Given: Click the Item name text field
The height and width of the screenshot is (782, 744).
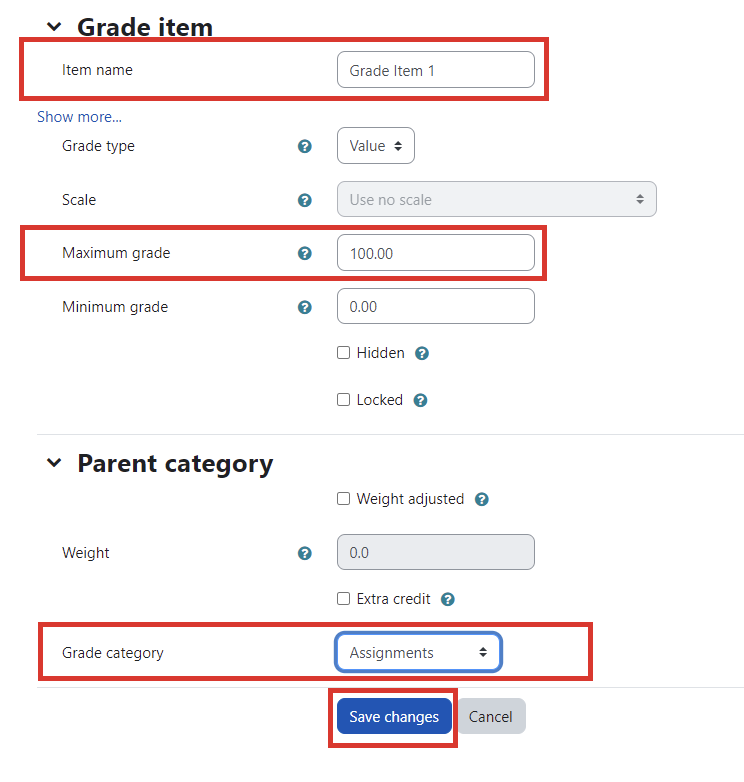Looking at the screenshot, I should click(435, 70).
